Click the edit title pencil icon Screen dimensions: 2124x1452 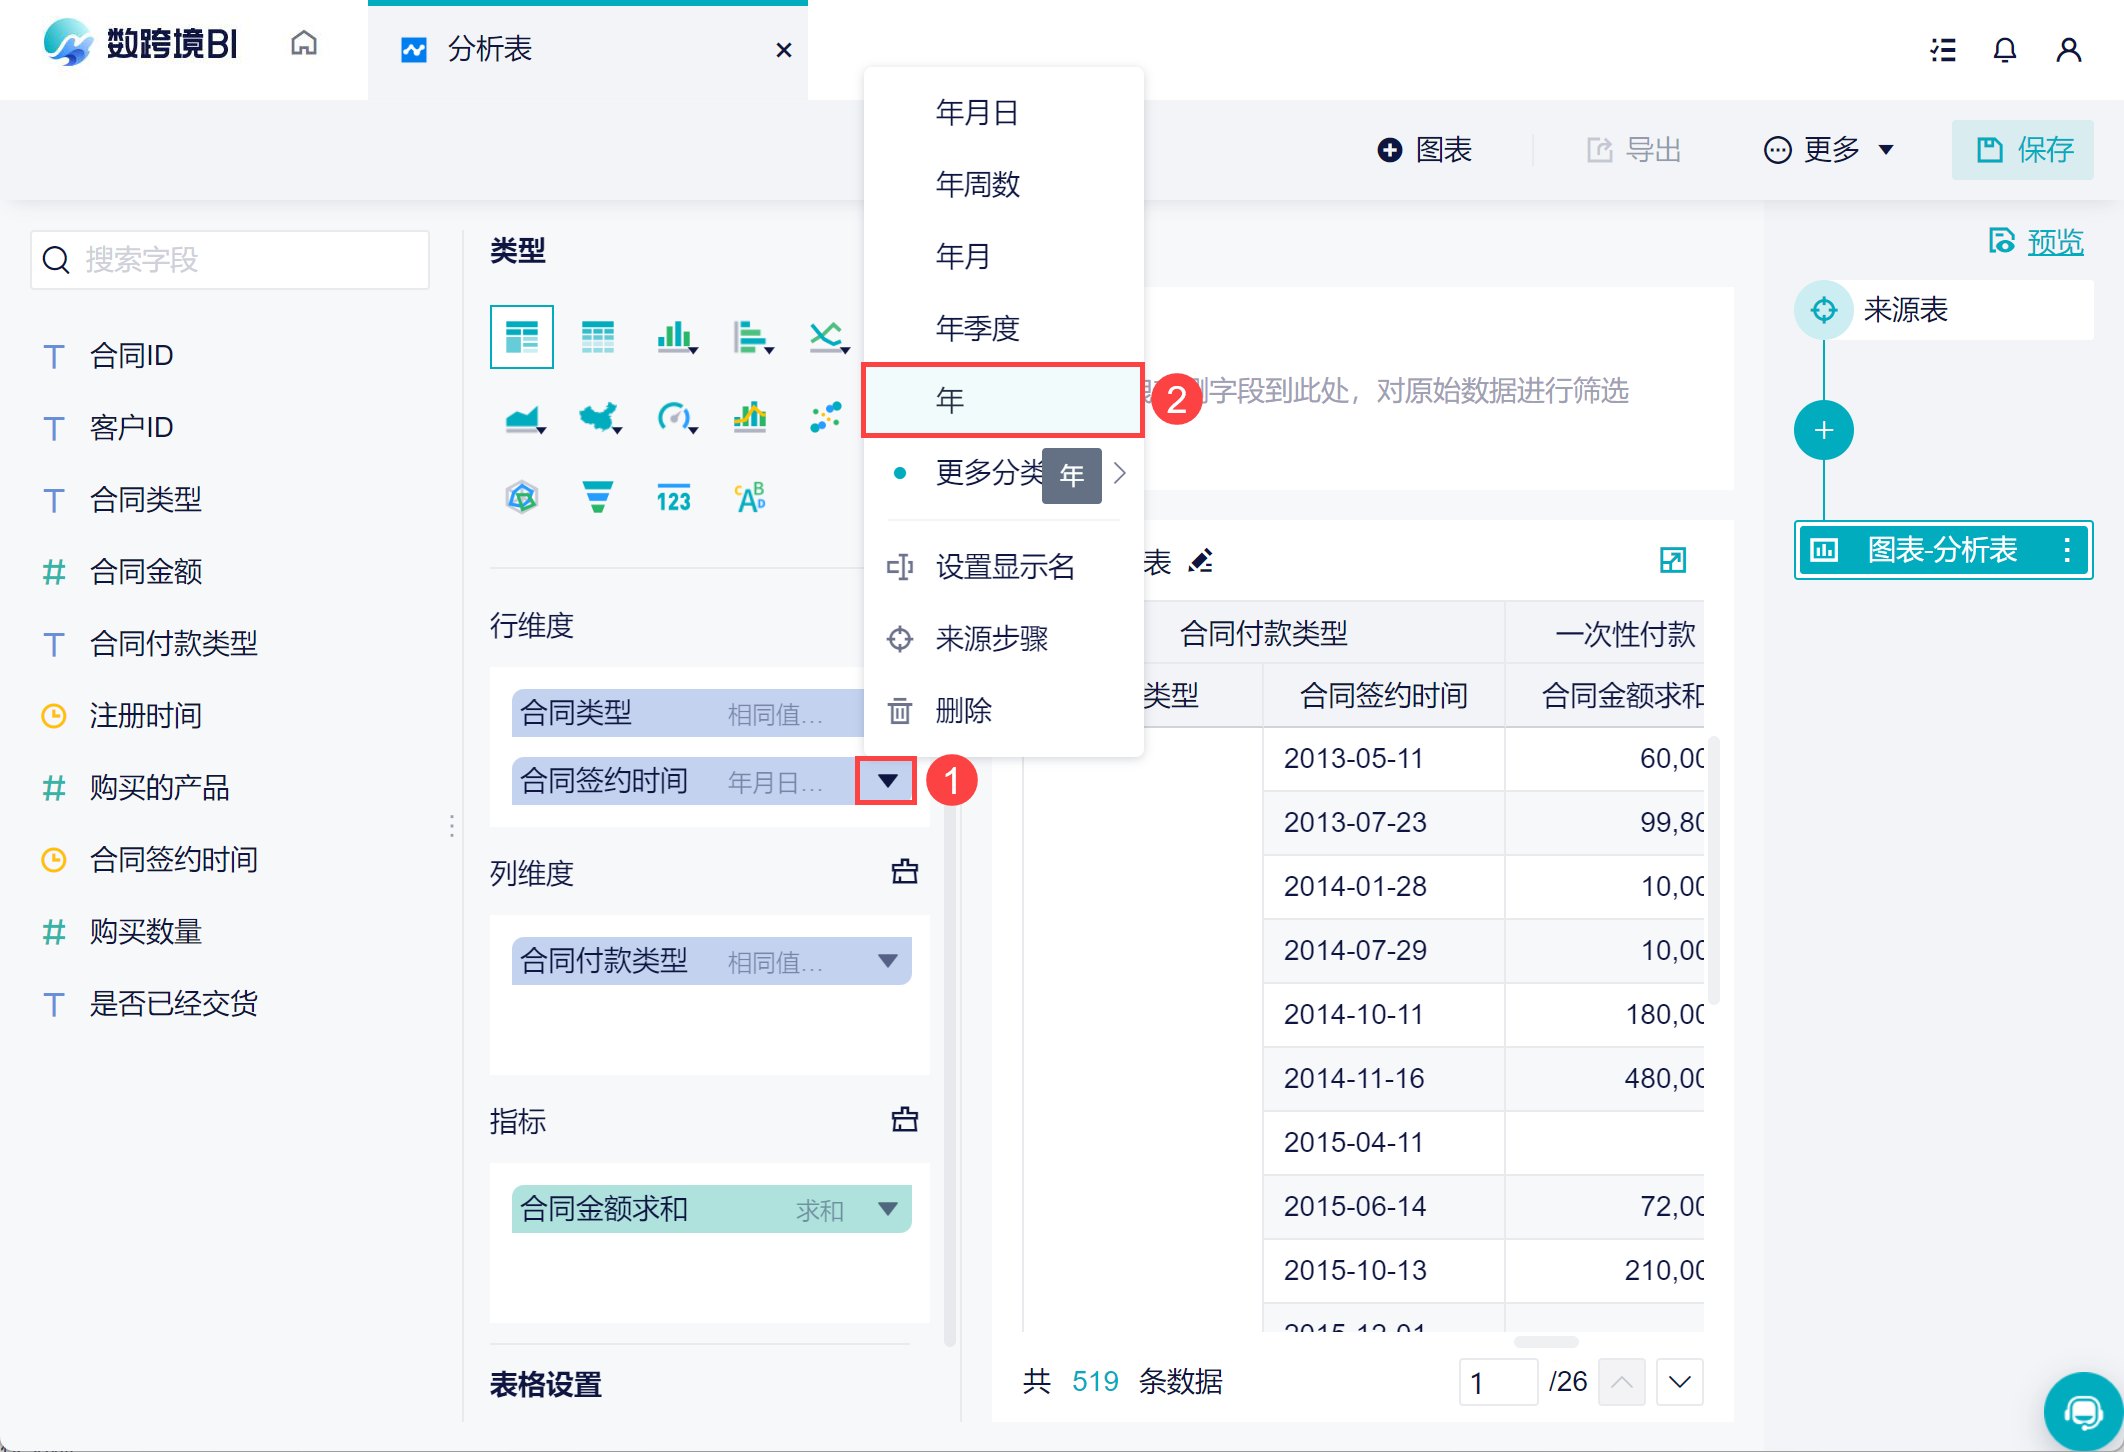coord(1201,561)
